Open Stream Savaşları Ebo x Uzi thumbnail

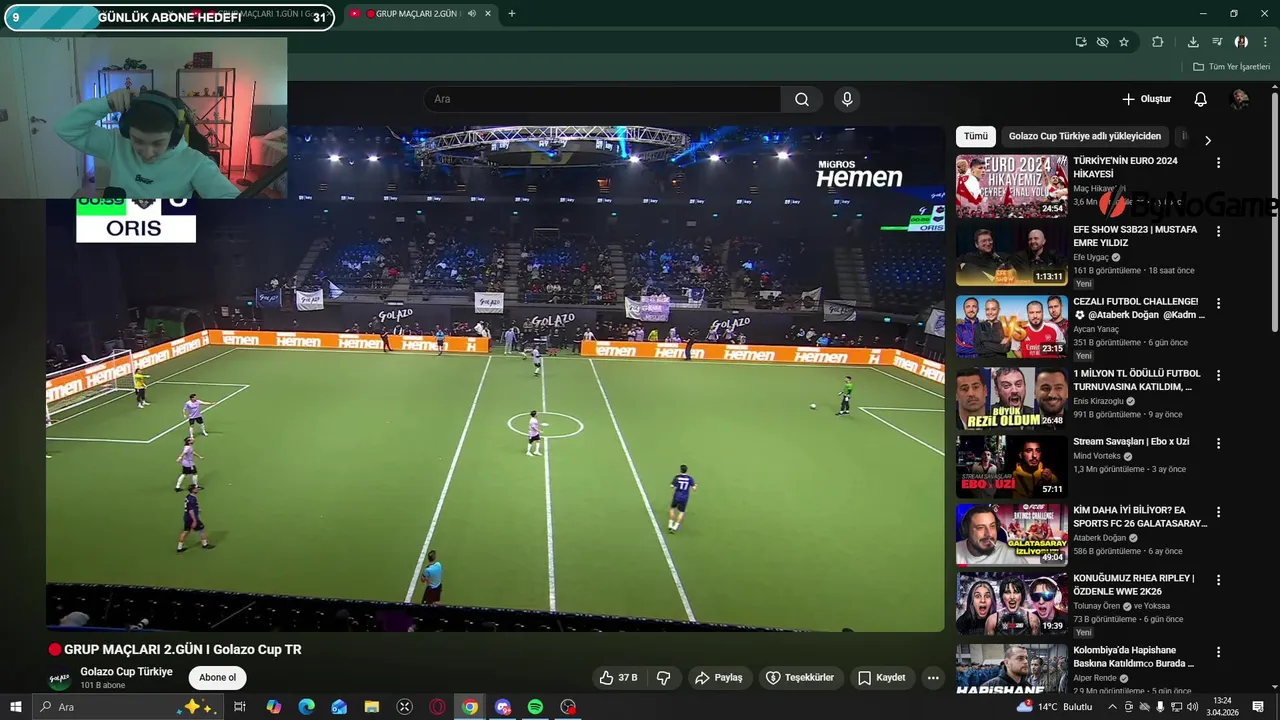coord(1011,466)
